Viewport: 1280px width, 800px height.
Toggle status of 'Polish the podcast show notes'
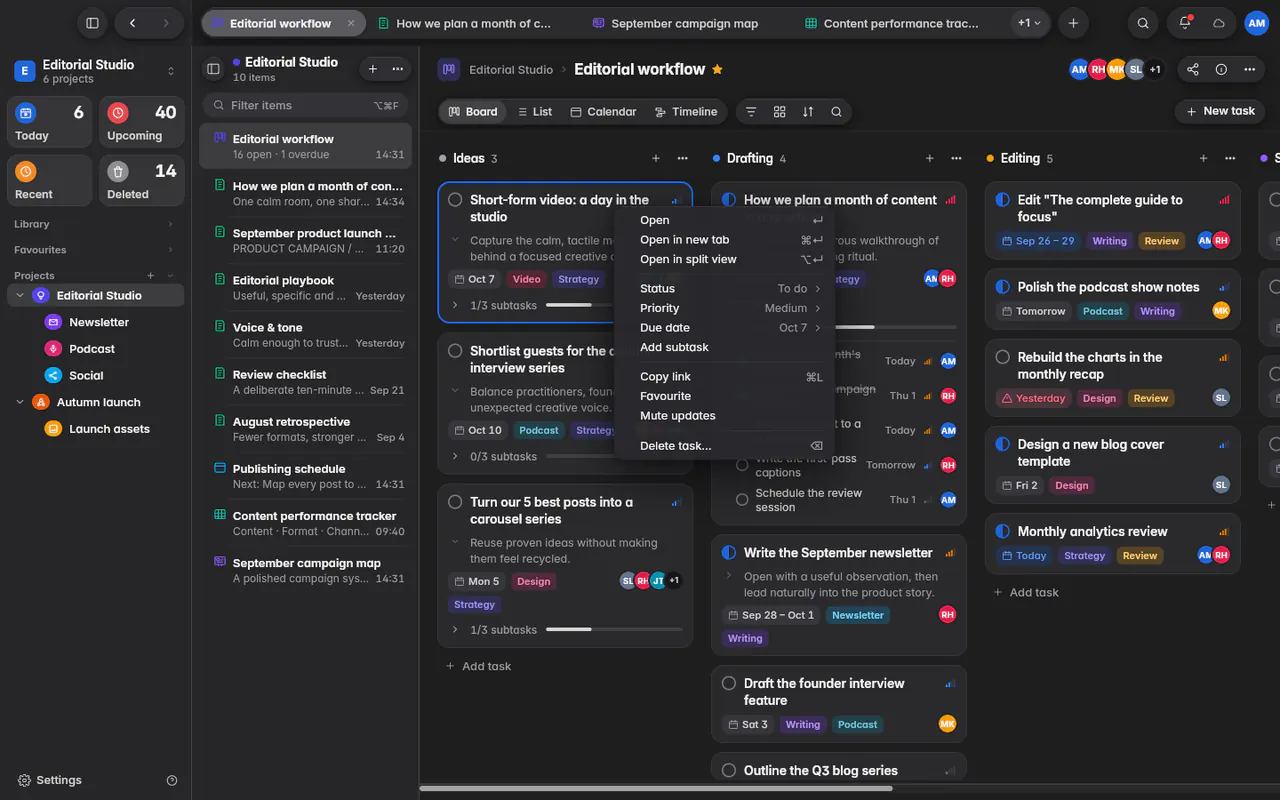tap(1003, 287)
